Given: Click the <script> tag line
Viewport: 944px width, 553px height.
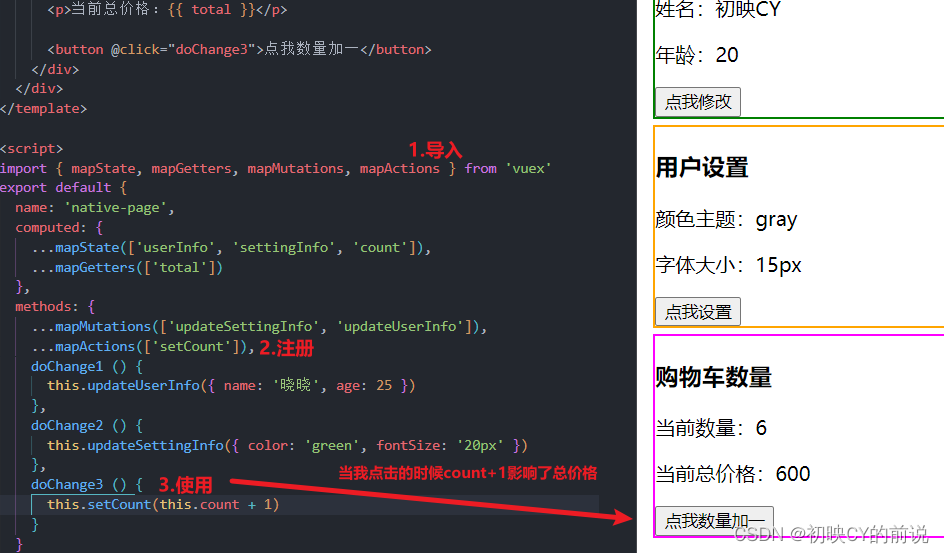Looking at the screenshot, I should (31, 149).
